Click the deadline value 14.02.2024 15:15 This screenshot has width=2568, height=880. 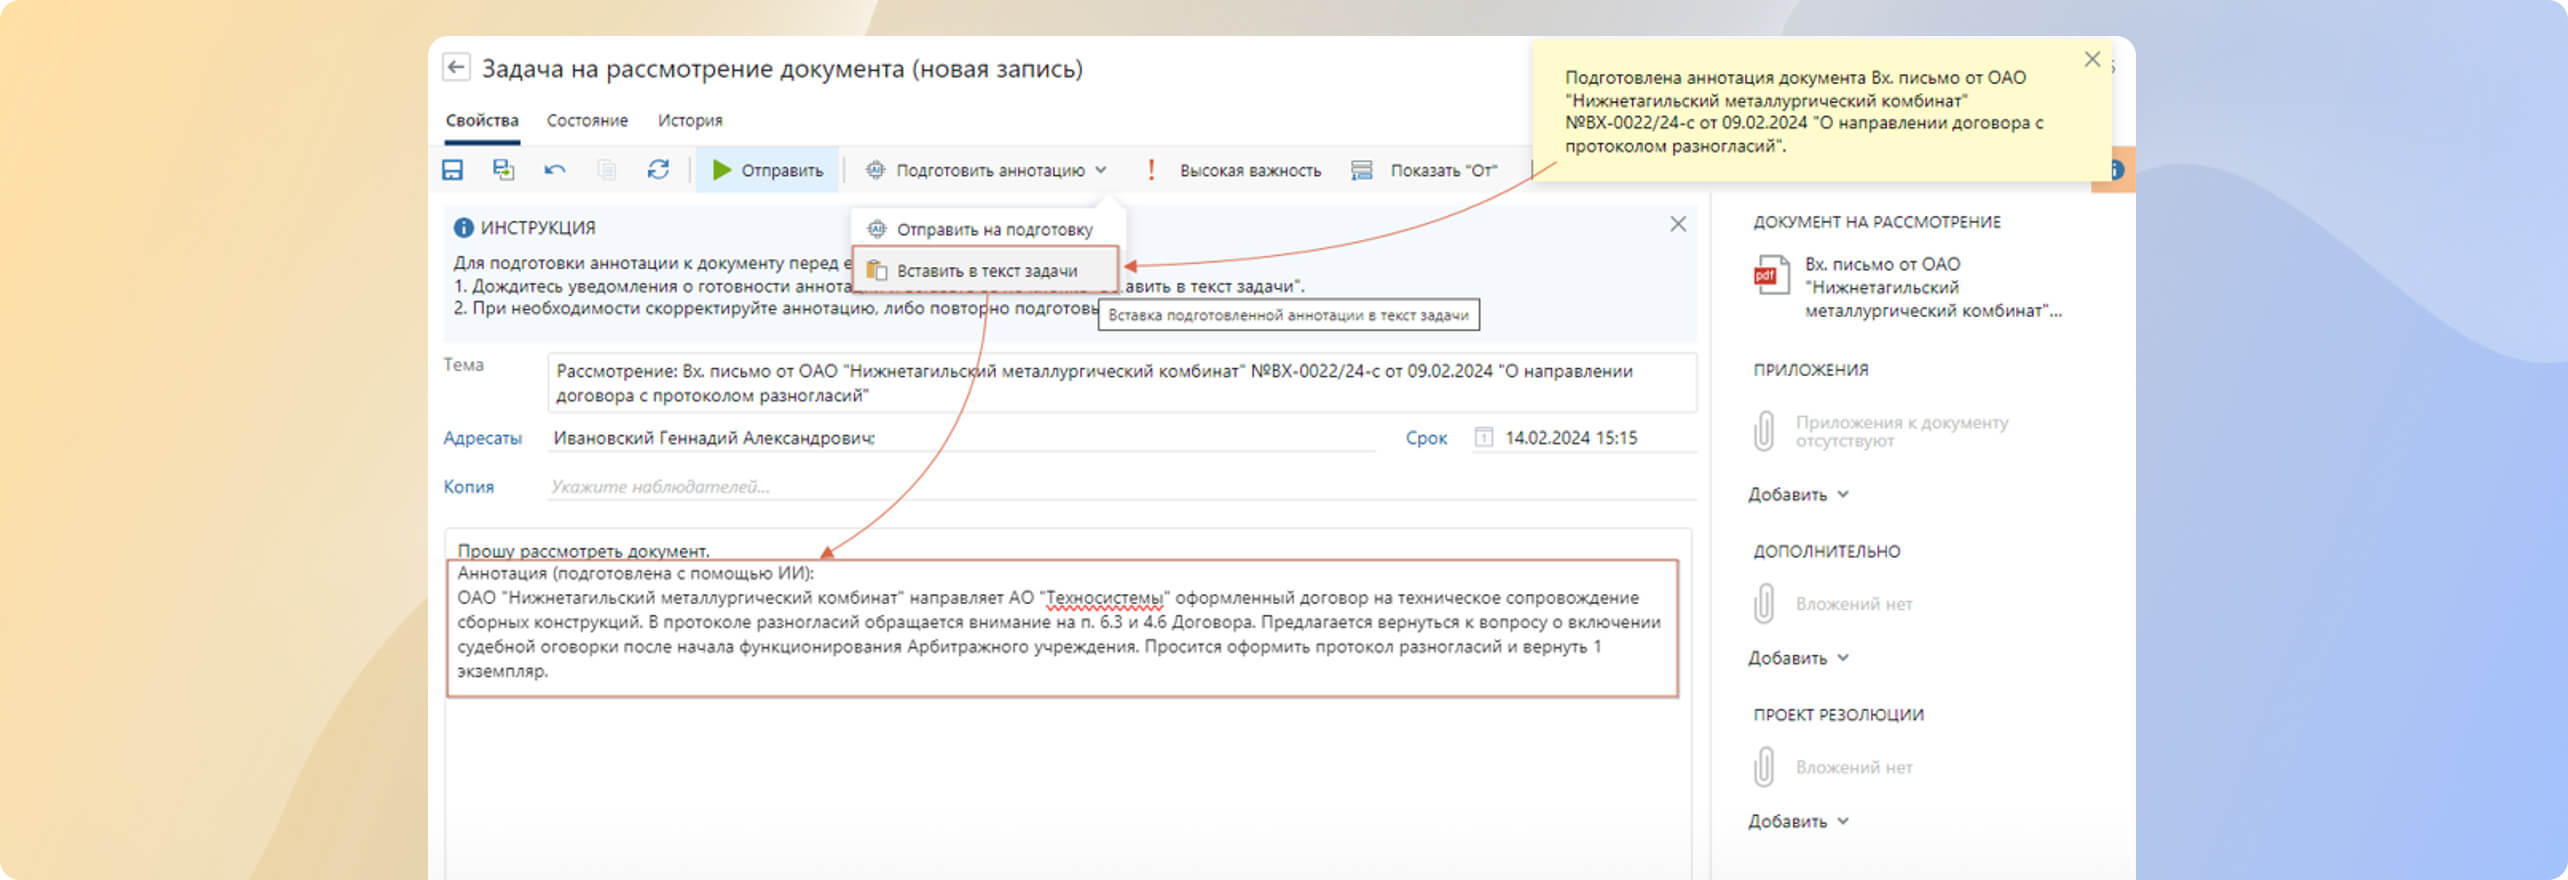click(x=1571, y=438)
